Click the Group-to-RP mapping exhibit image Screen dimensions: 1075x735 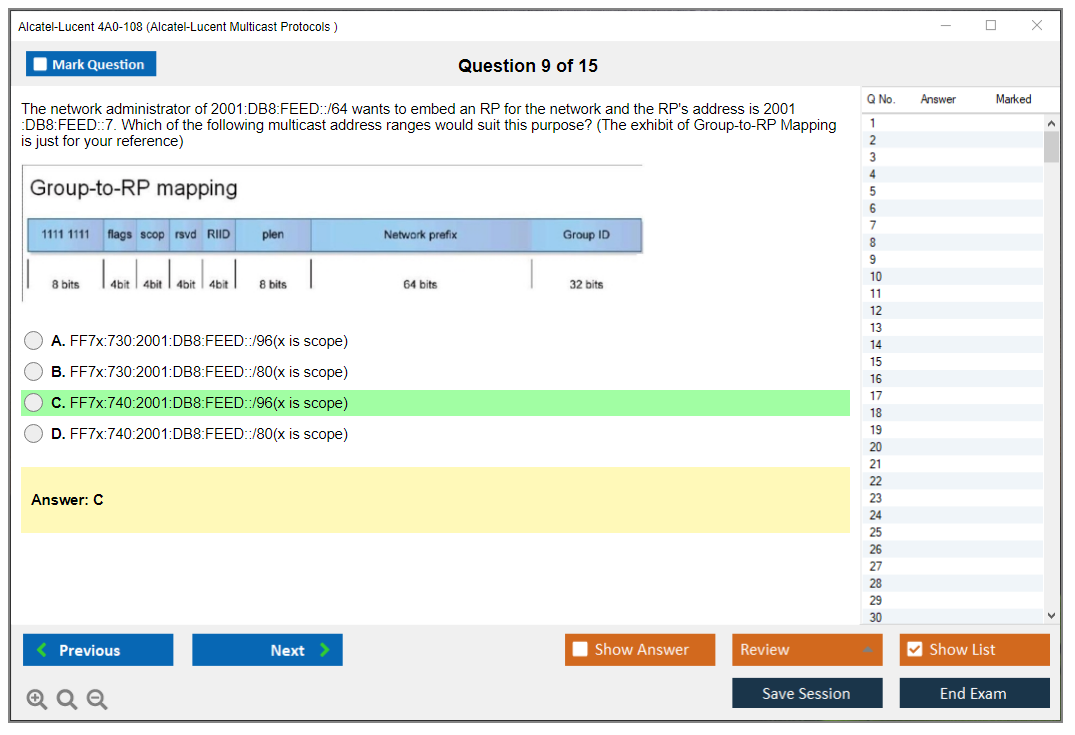tap(332, 234)
